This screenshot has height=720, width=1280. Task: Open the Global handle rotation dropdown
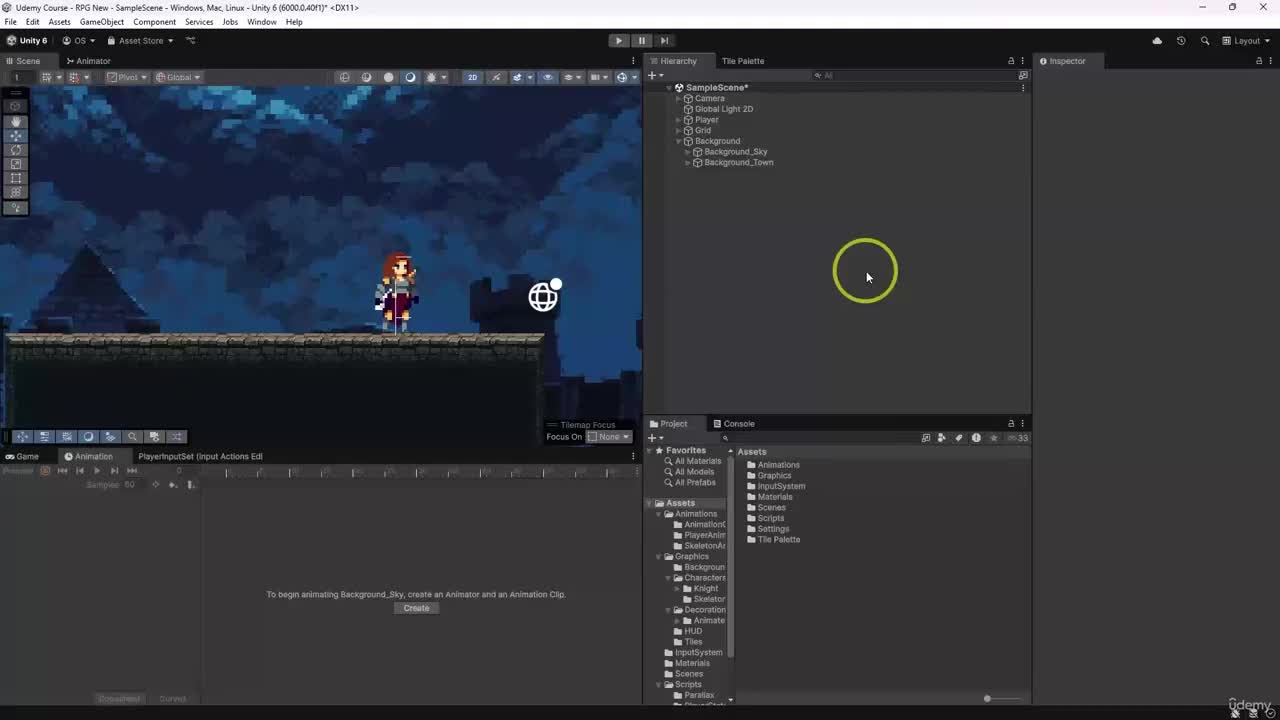tap(178, 77)
